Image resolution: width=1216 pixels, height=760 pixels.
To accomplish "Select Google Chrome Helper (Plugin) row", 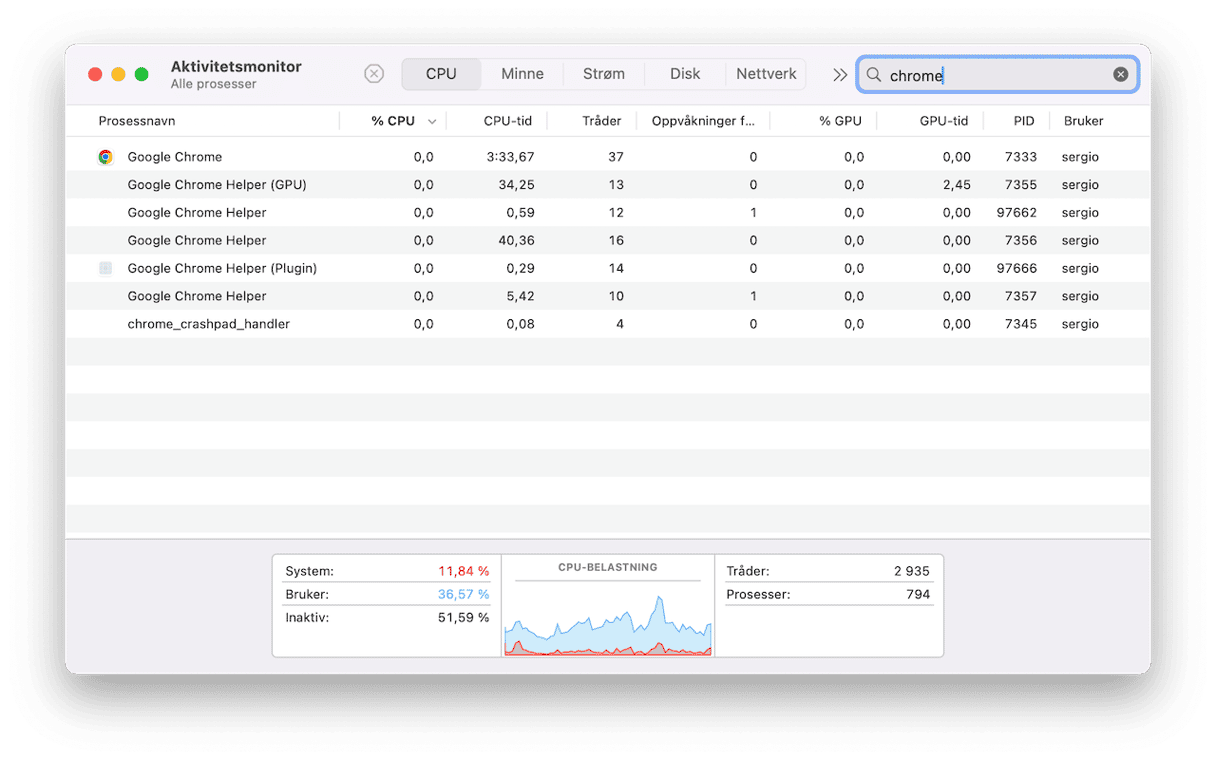I will click(x=608, y=269).
